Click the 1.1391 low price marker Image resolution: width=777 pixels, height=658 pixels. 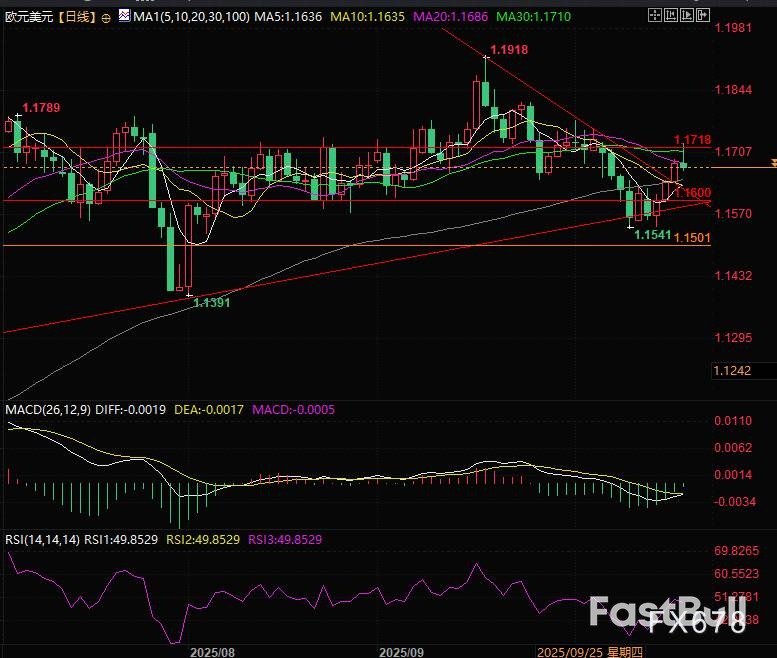click(212, 301)
